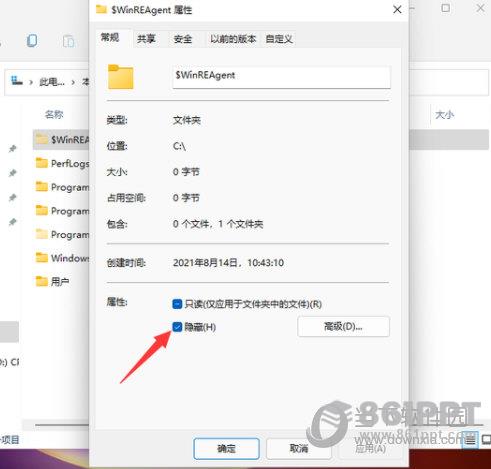This screenshot has height=469, width=491.
Task: Click the 取消 button
Action: pos(299,449)
